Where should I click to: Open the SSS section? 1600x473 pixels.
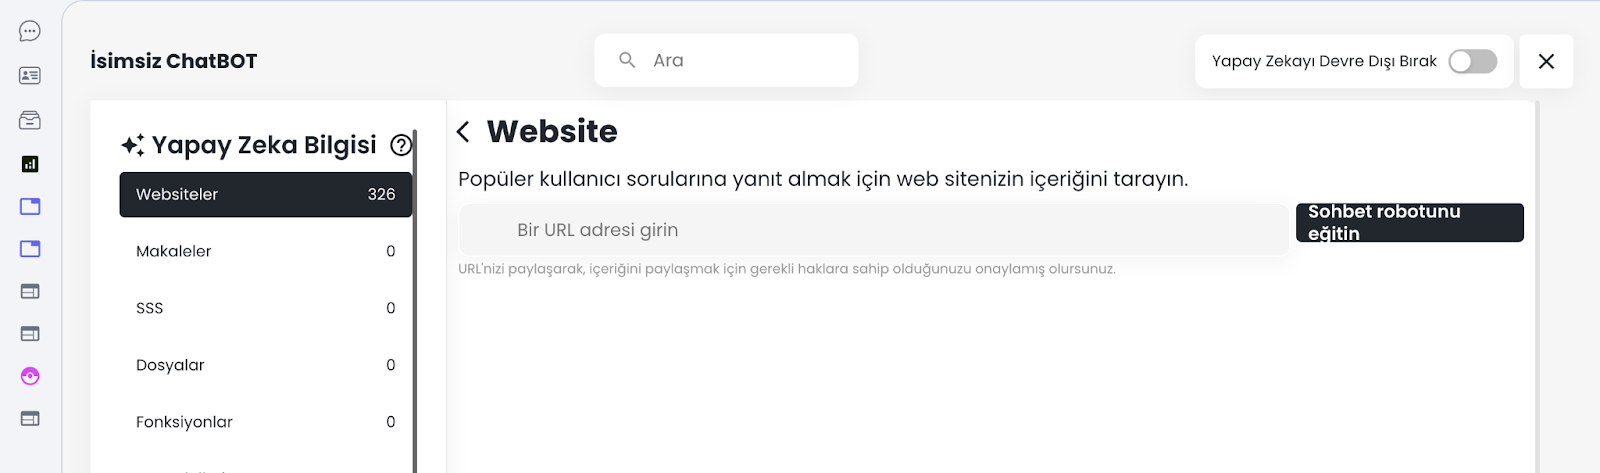pos(265,308)
